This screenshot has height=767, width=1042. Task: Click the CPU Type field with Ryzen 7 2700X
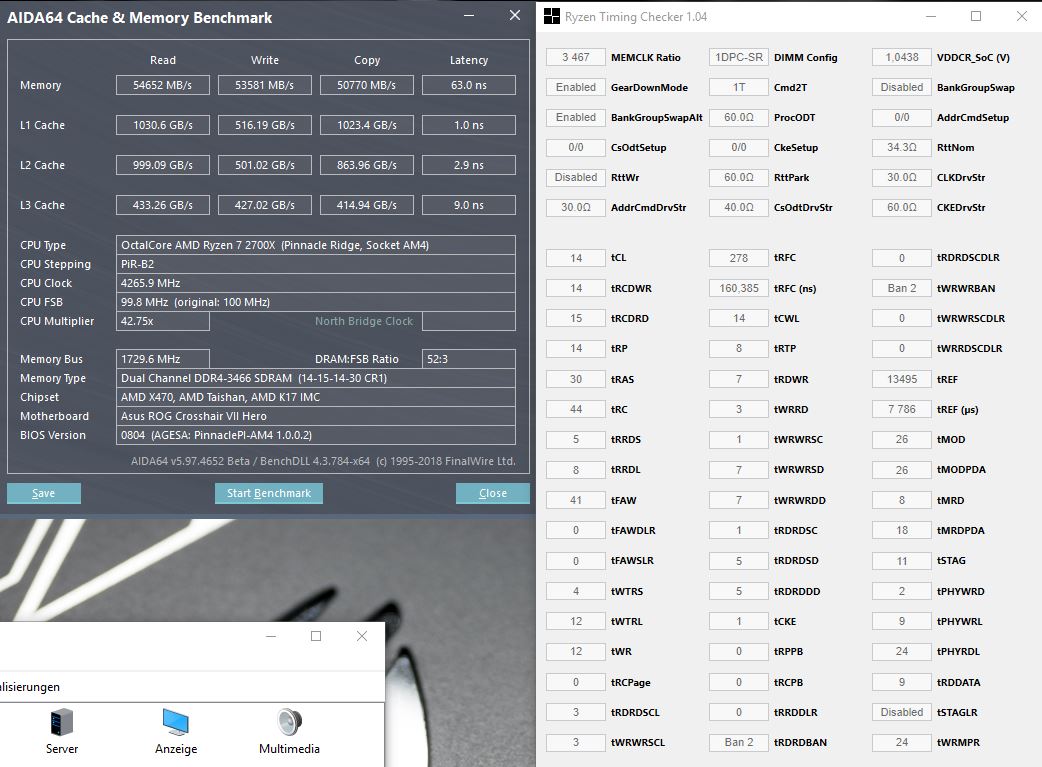tap(316, 245)
